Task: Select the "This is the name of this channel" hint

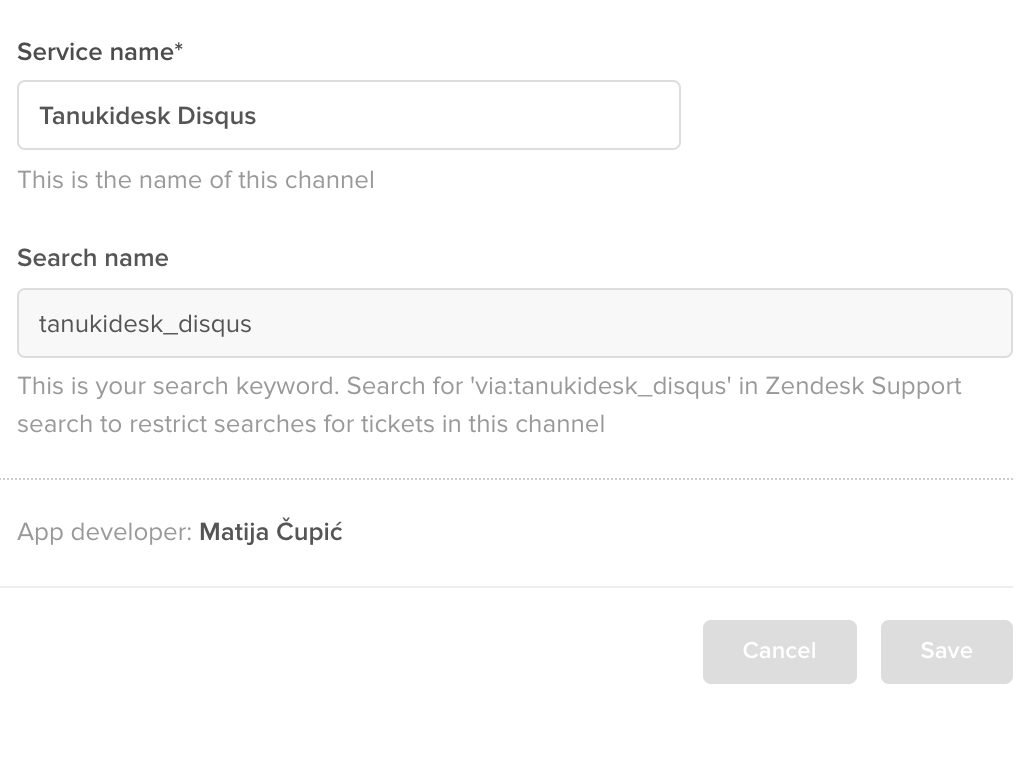Action: [196, 180]
